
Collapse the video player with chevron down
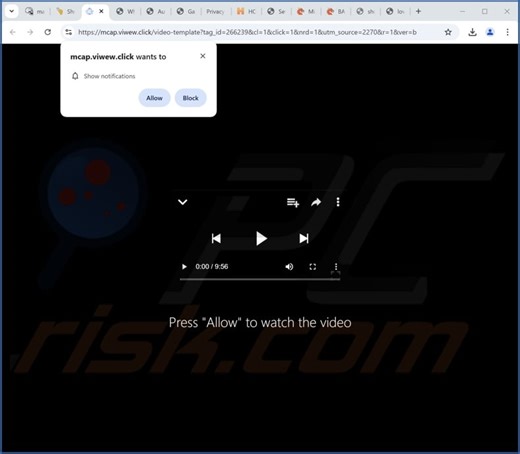[x=183, y=202]
